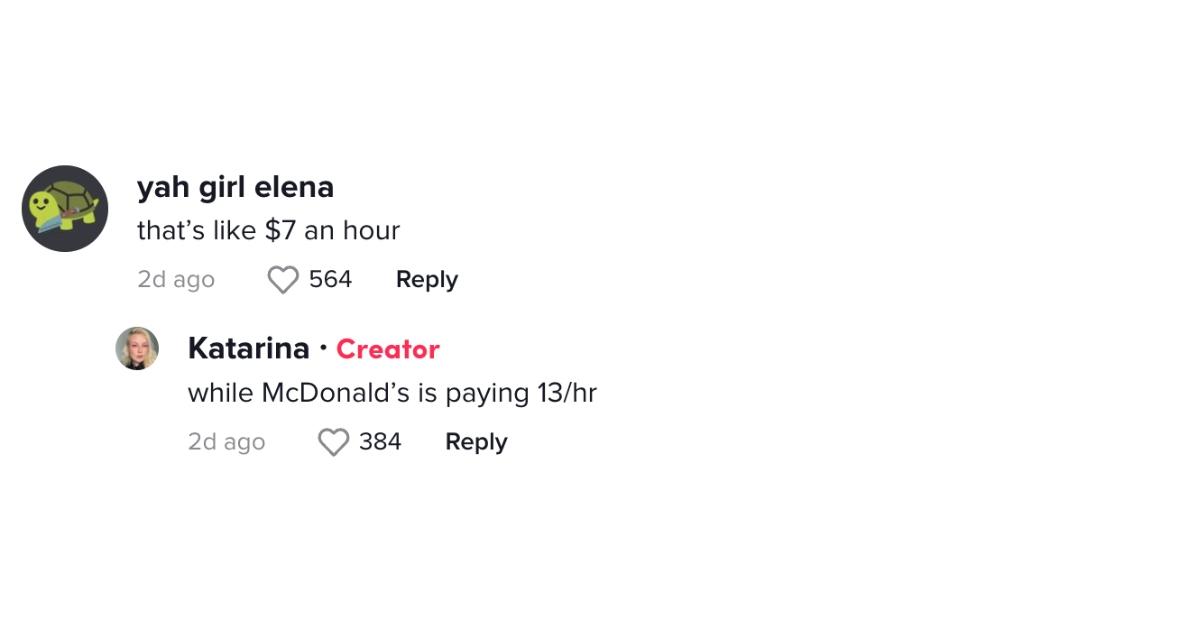Like yah girl elena's comment with the heart
The image size is (1200, 628).
coord(283,280)
